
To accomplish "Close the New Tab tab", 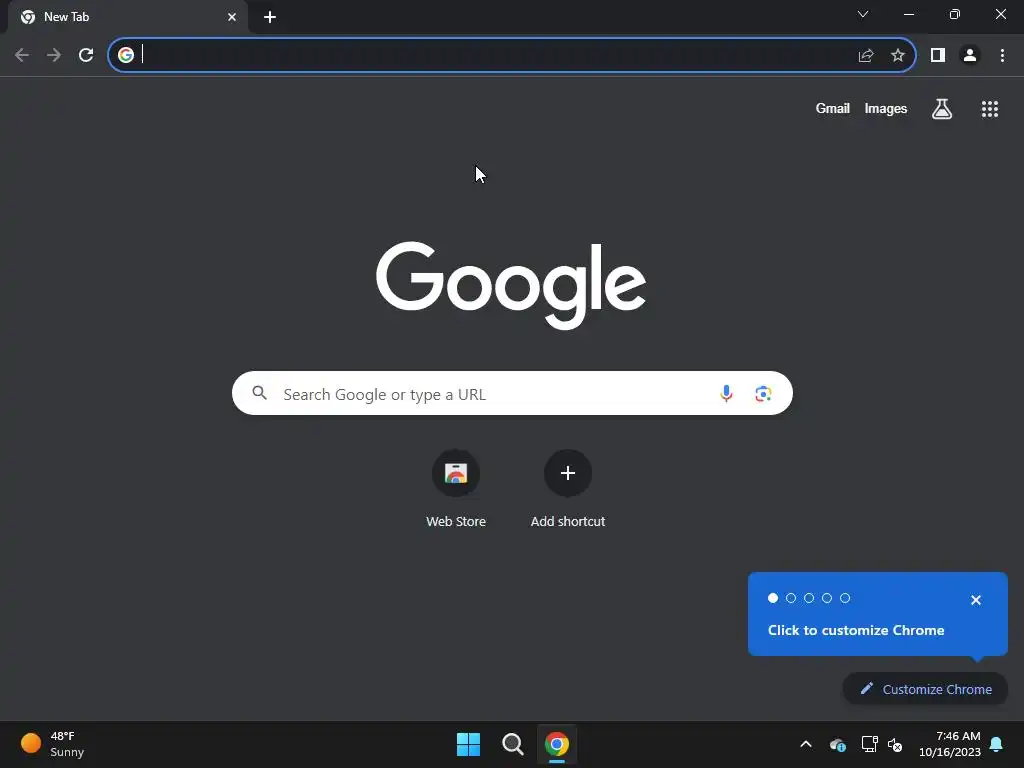I will point(232,17).
